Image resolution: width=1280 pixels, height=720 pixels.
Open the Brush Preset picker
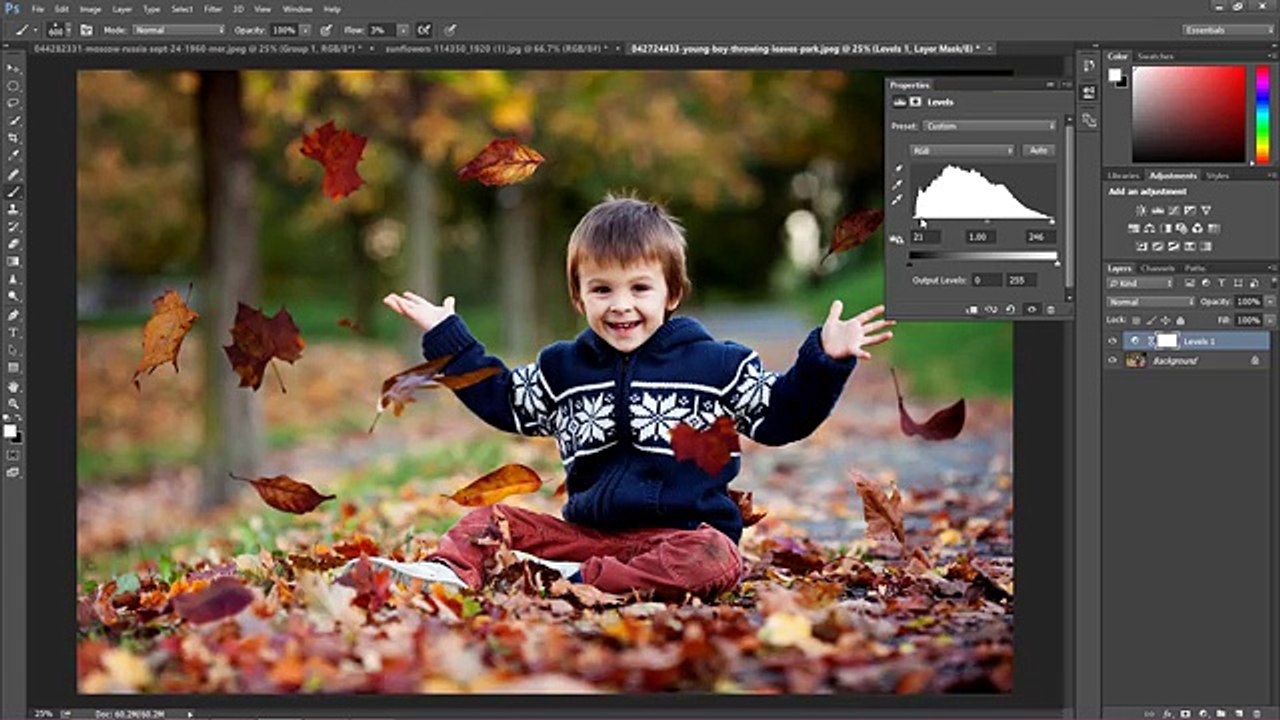(57, 30)
